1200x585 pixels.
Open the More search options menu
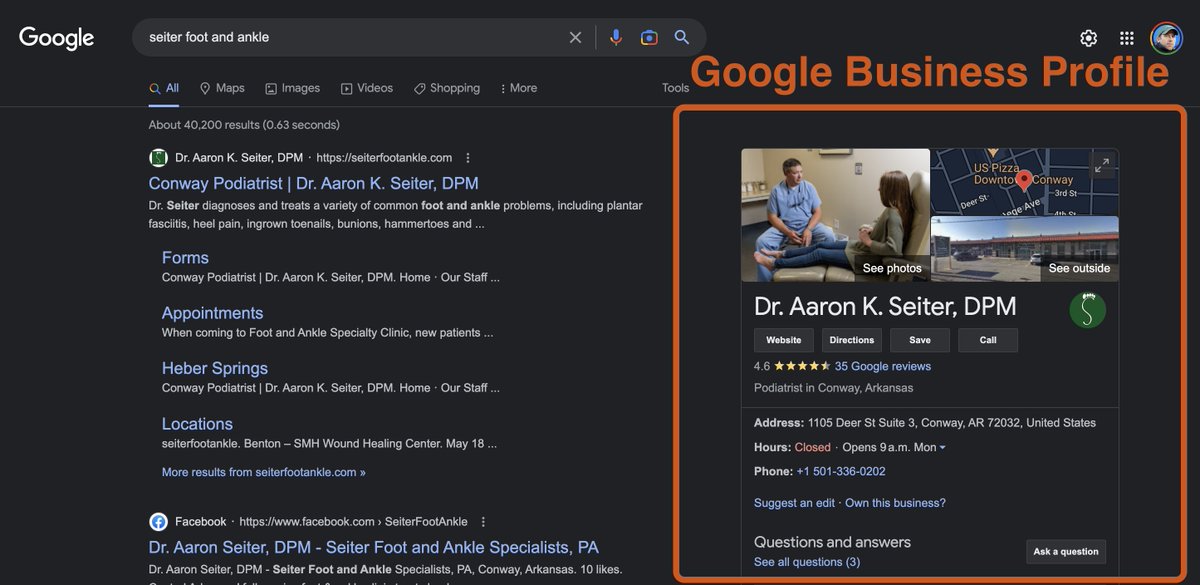tap(518, 88)
